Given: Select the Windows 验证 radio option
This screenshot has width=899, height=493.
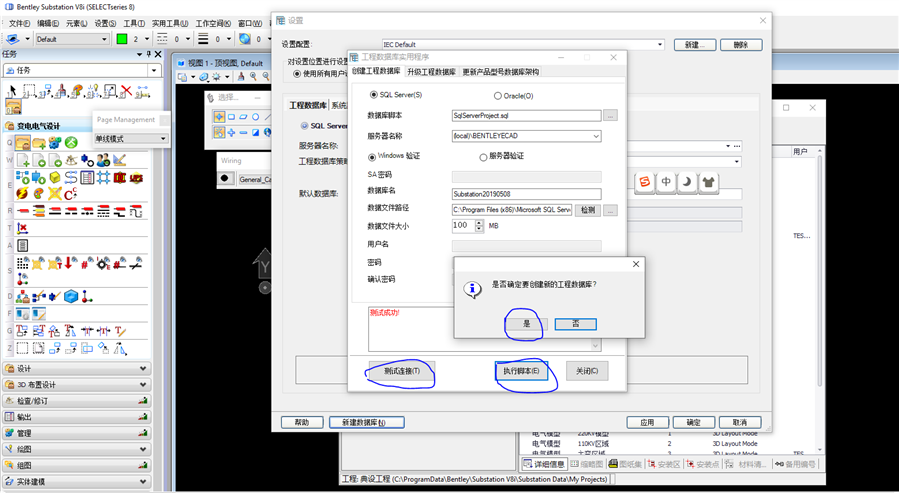Looking at the screenshot, I should click(373, 156).
